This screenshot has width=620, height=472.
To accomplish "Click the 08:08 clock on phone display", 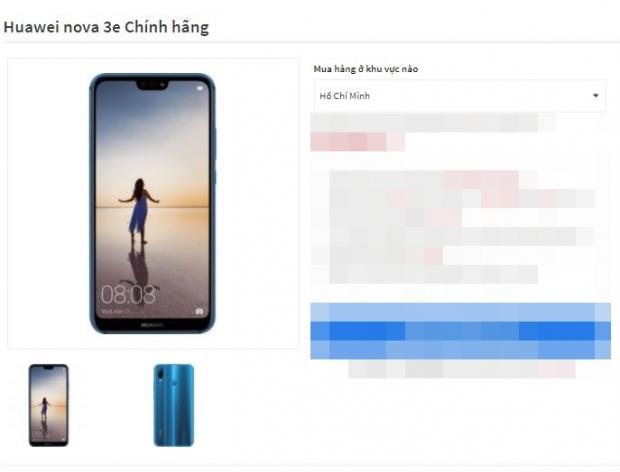I will point(128,294).
